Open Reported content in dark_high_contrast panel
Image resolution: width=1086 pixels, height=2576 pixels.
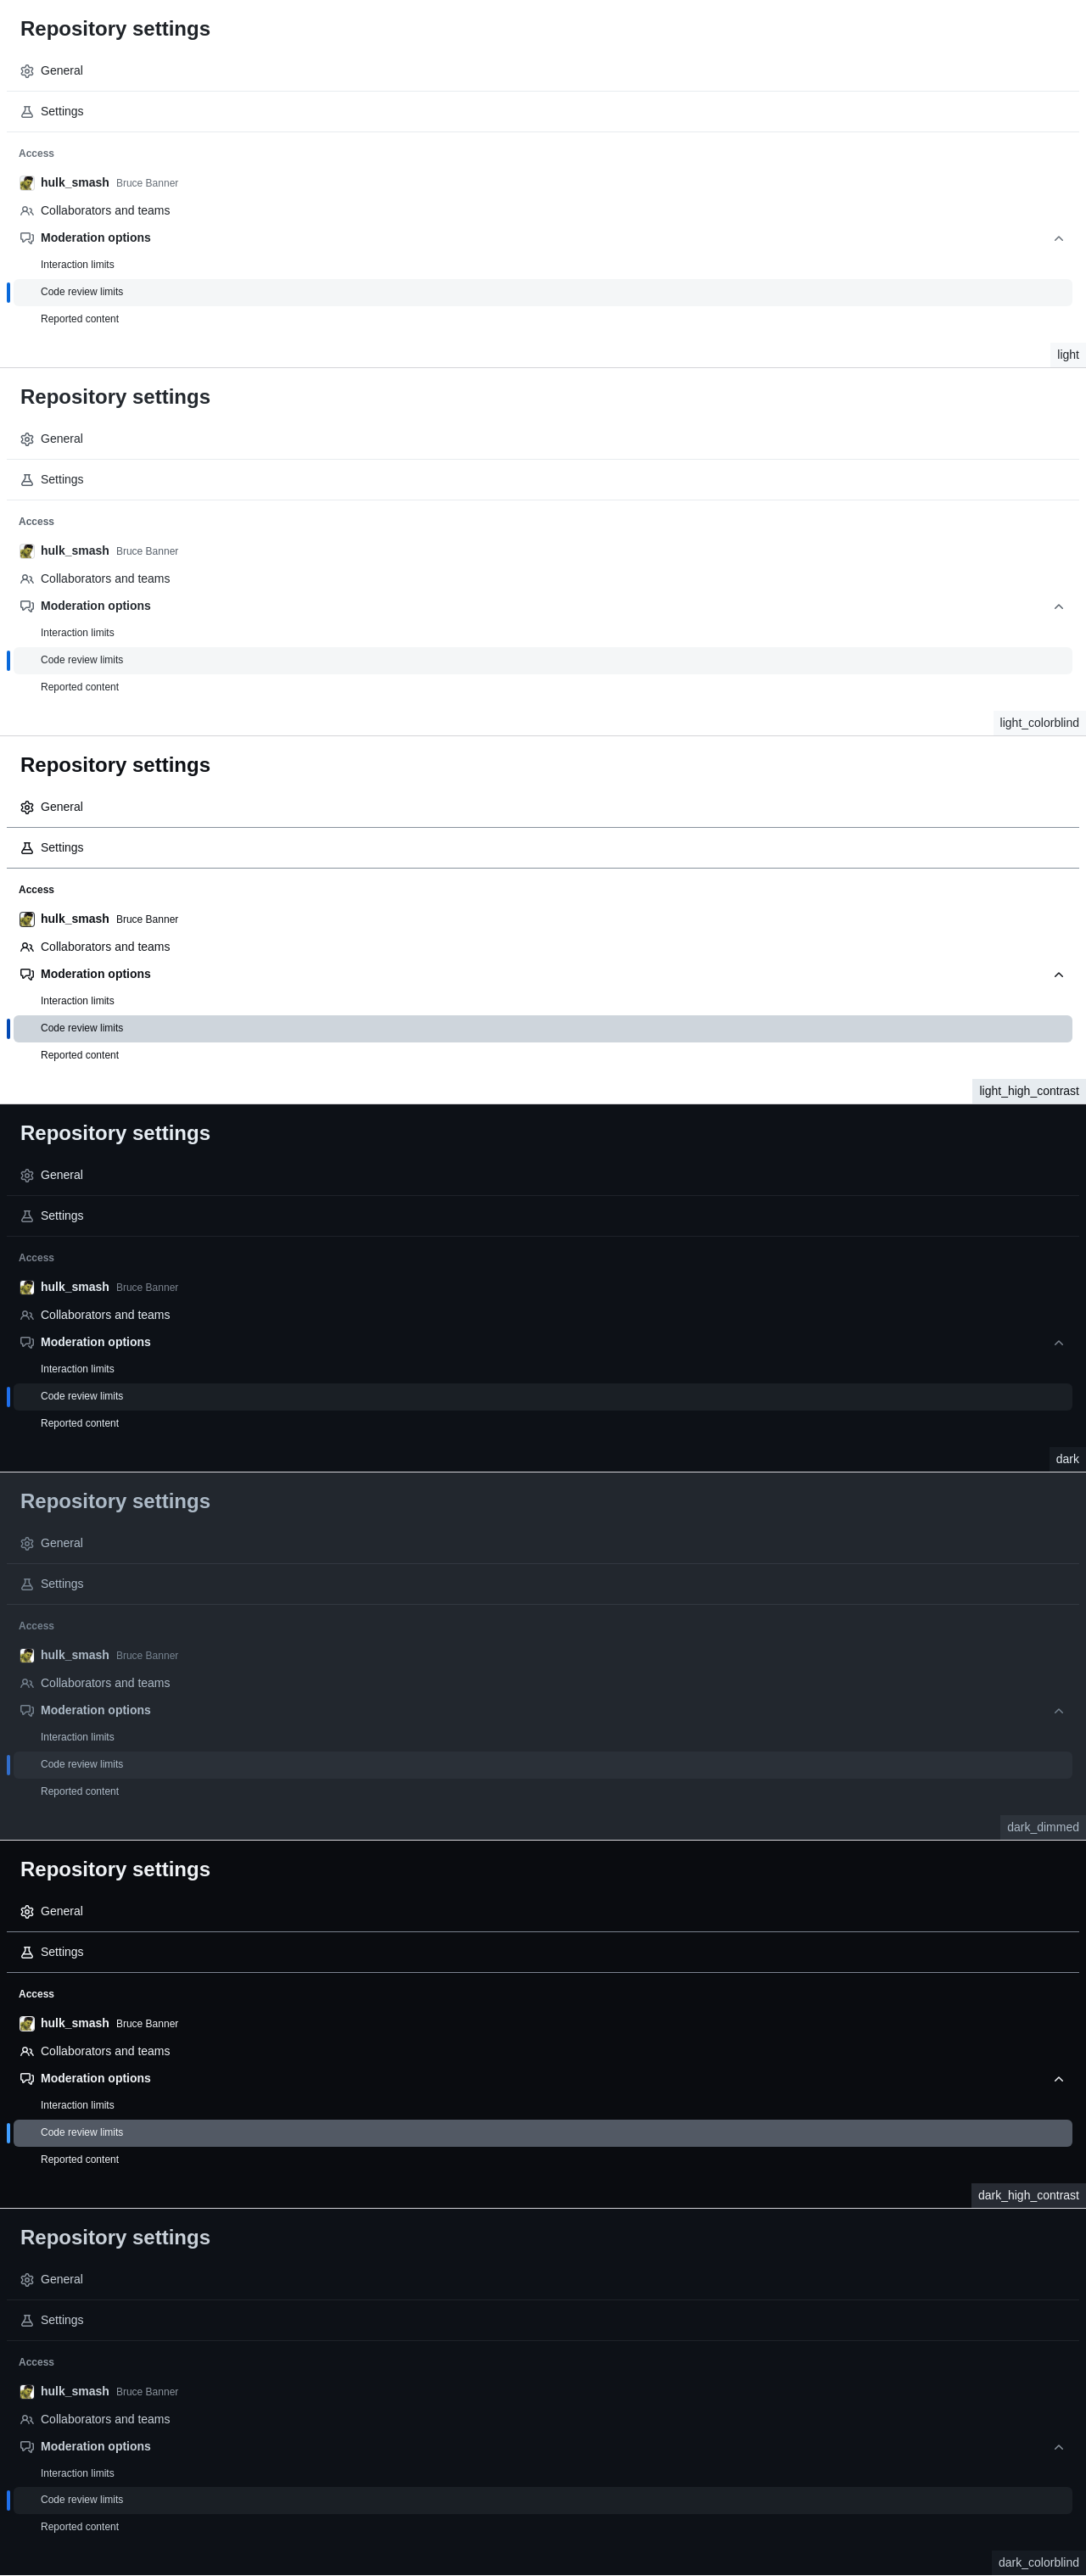coord(543,2159)
